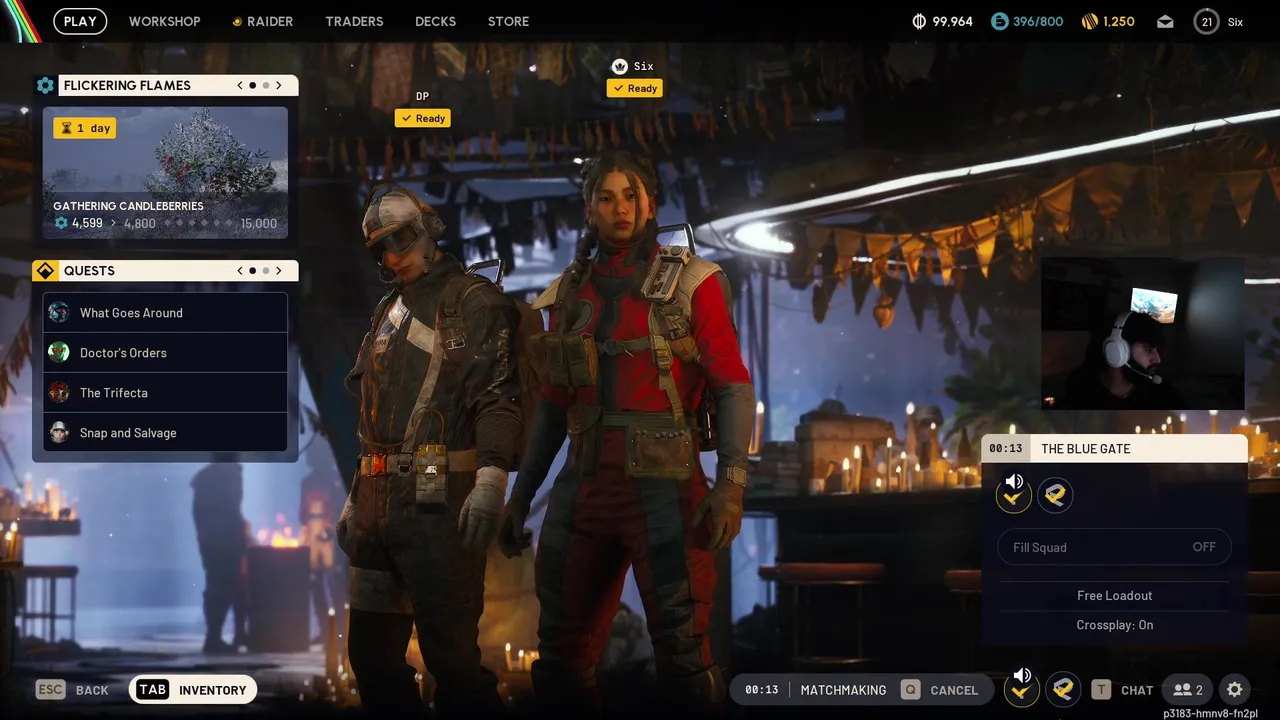
Task: Click the second squad member icon in Blue Gate panel
Action: click(1055, 495)
